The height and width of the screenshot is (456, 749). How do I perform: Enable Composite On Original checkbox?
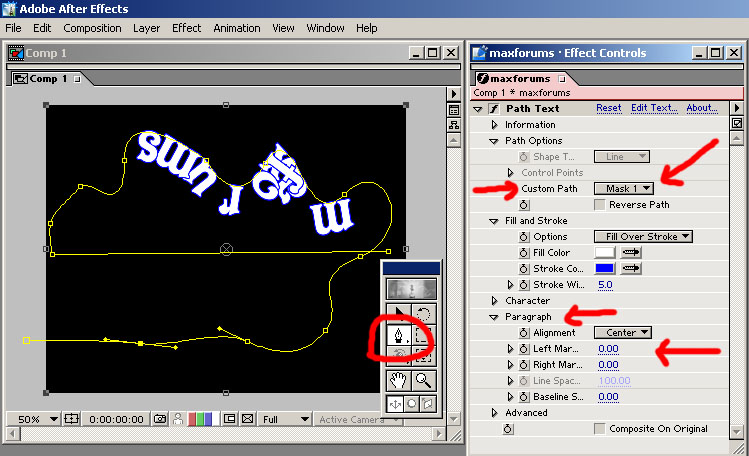pyautogui.click(x=599, y=428)
